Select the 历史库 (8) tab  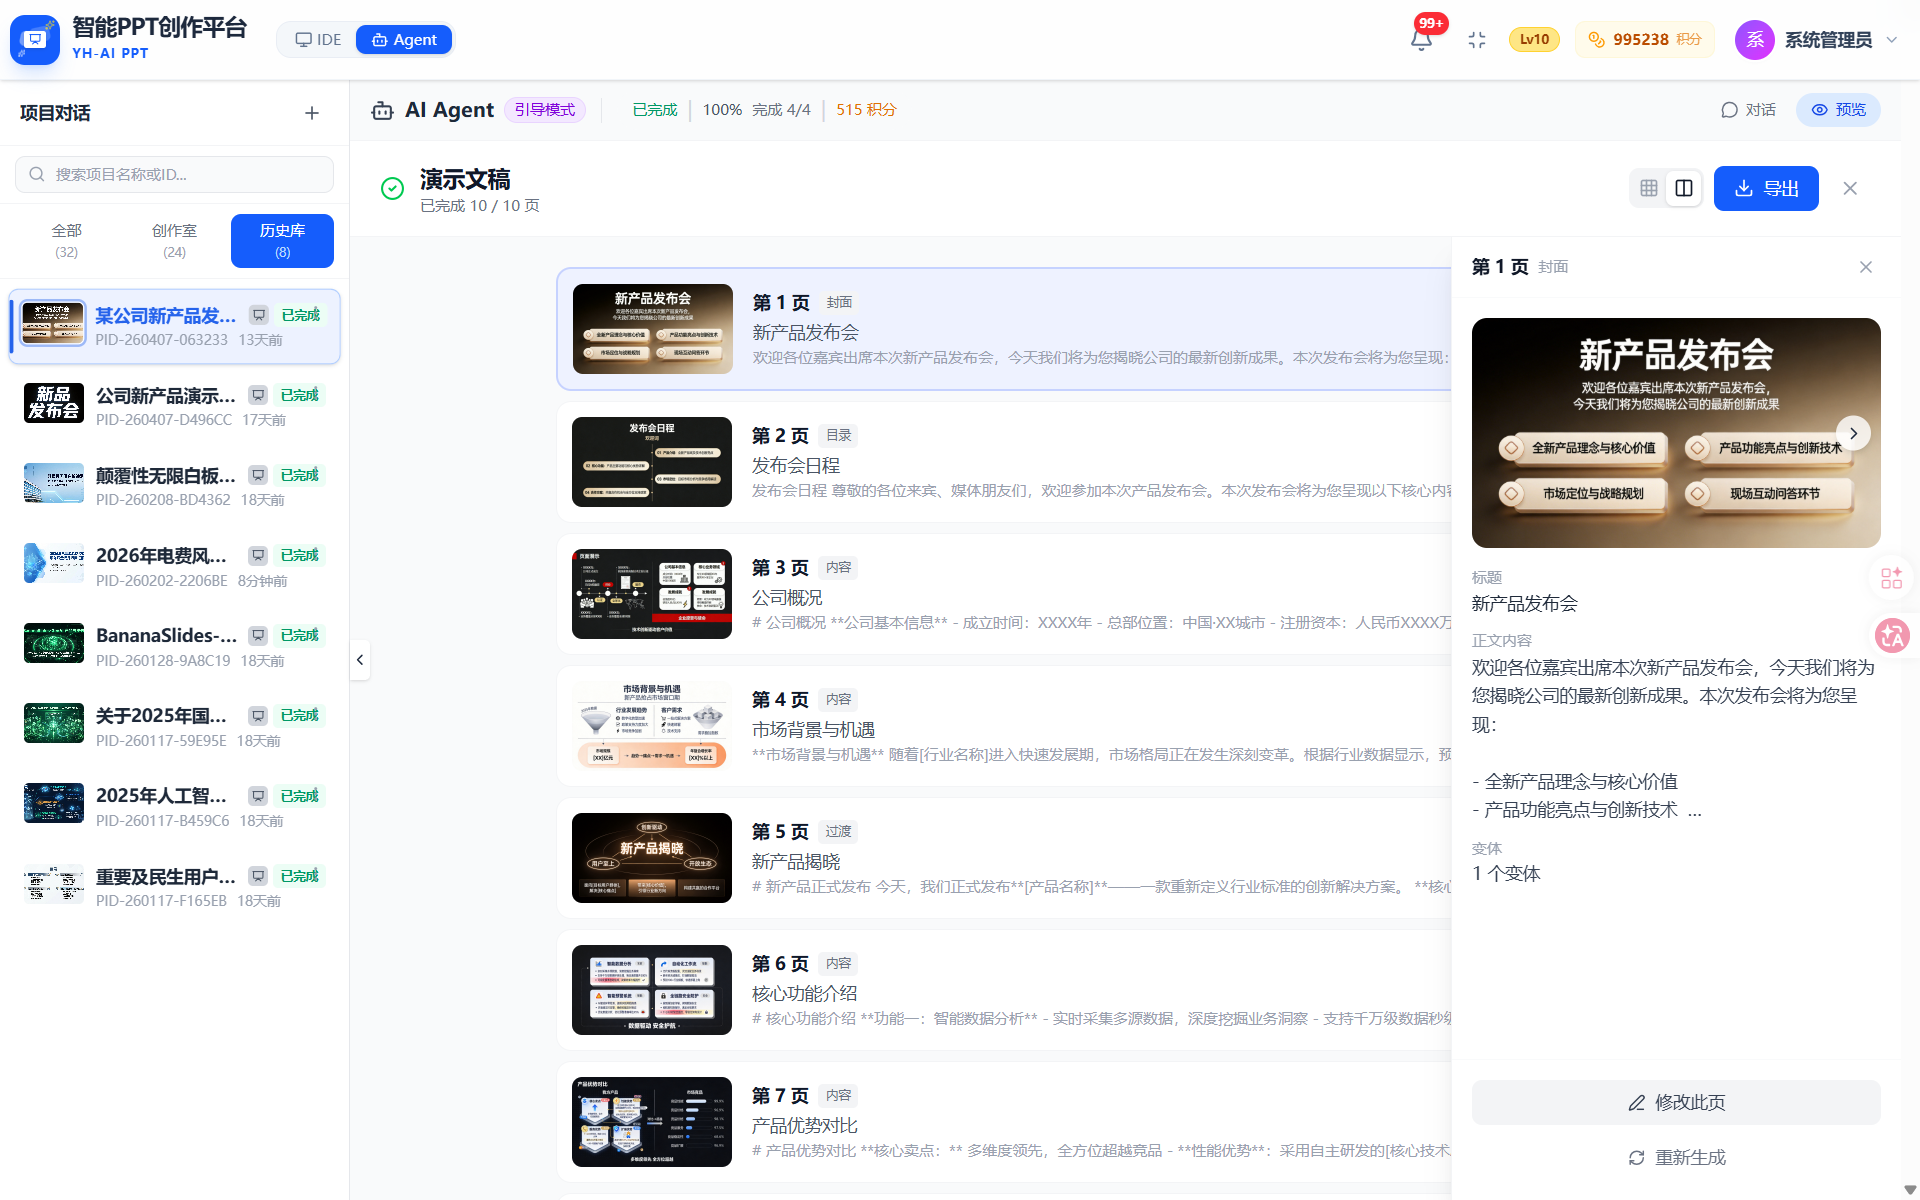(x=282, y=241)
